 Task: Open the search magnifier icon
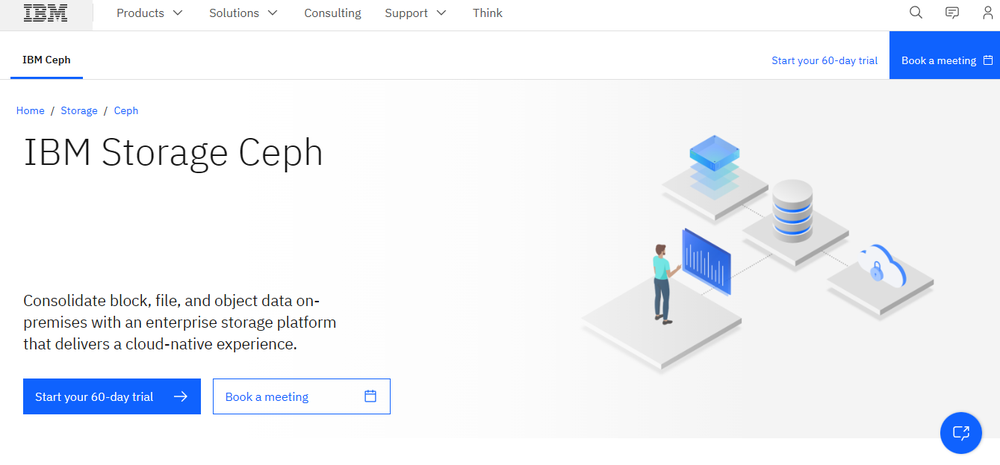coord(916,13)
